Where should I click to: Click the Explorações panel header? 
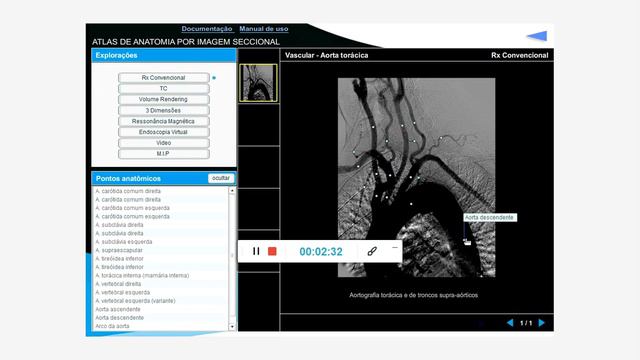pyautogui.click(x=164, y=55)
